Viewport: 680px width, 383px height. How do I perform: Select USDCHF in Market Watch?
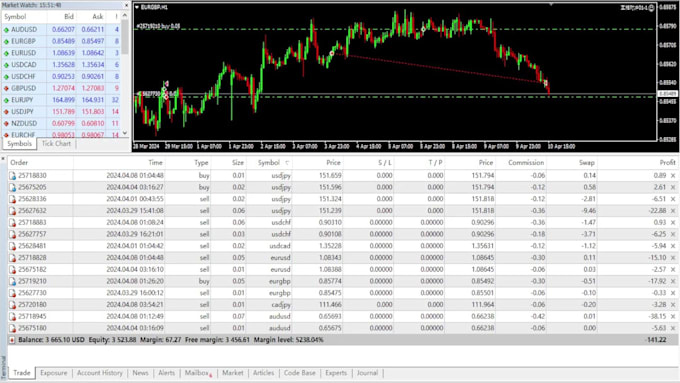tap(61, 76)
